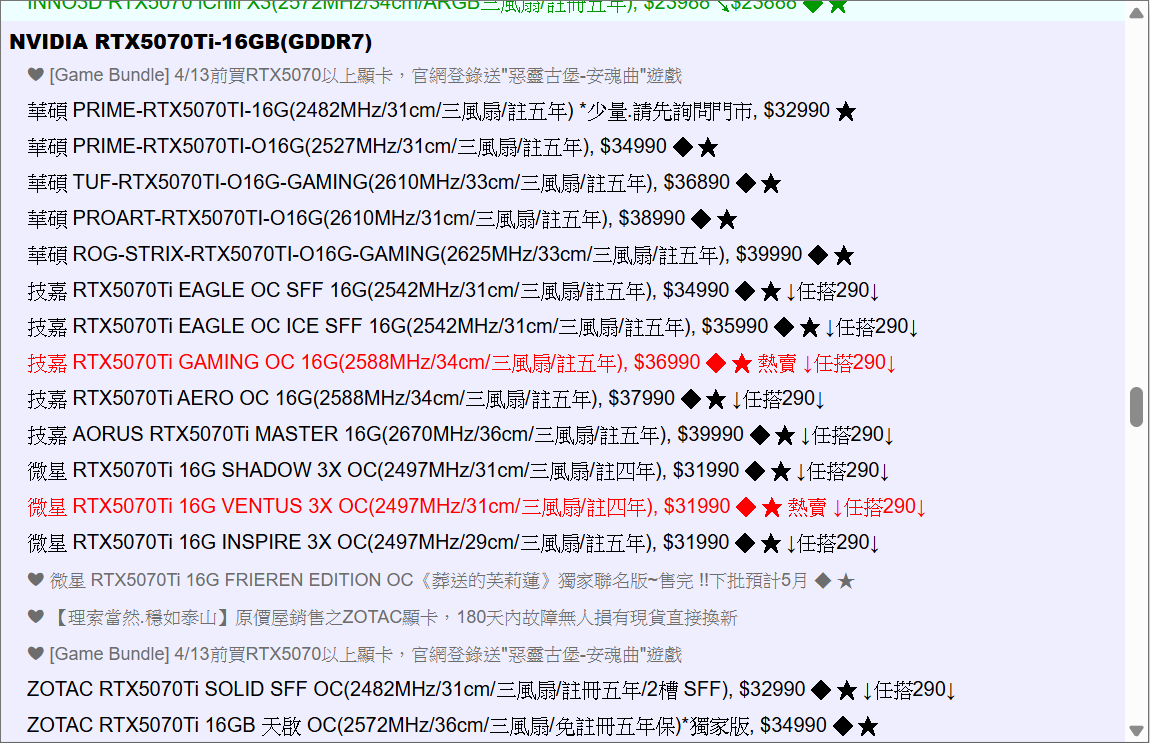Select the 微星 RTX5070Ti INSPIRE 3X OC item
Viewport: 1150px width, 743px height.
[453, 542]
